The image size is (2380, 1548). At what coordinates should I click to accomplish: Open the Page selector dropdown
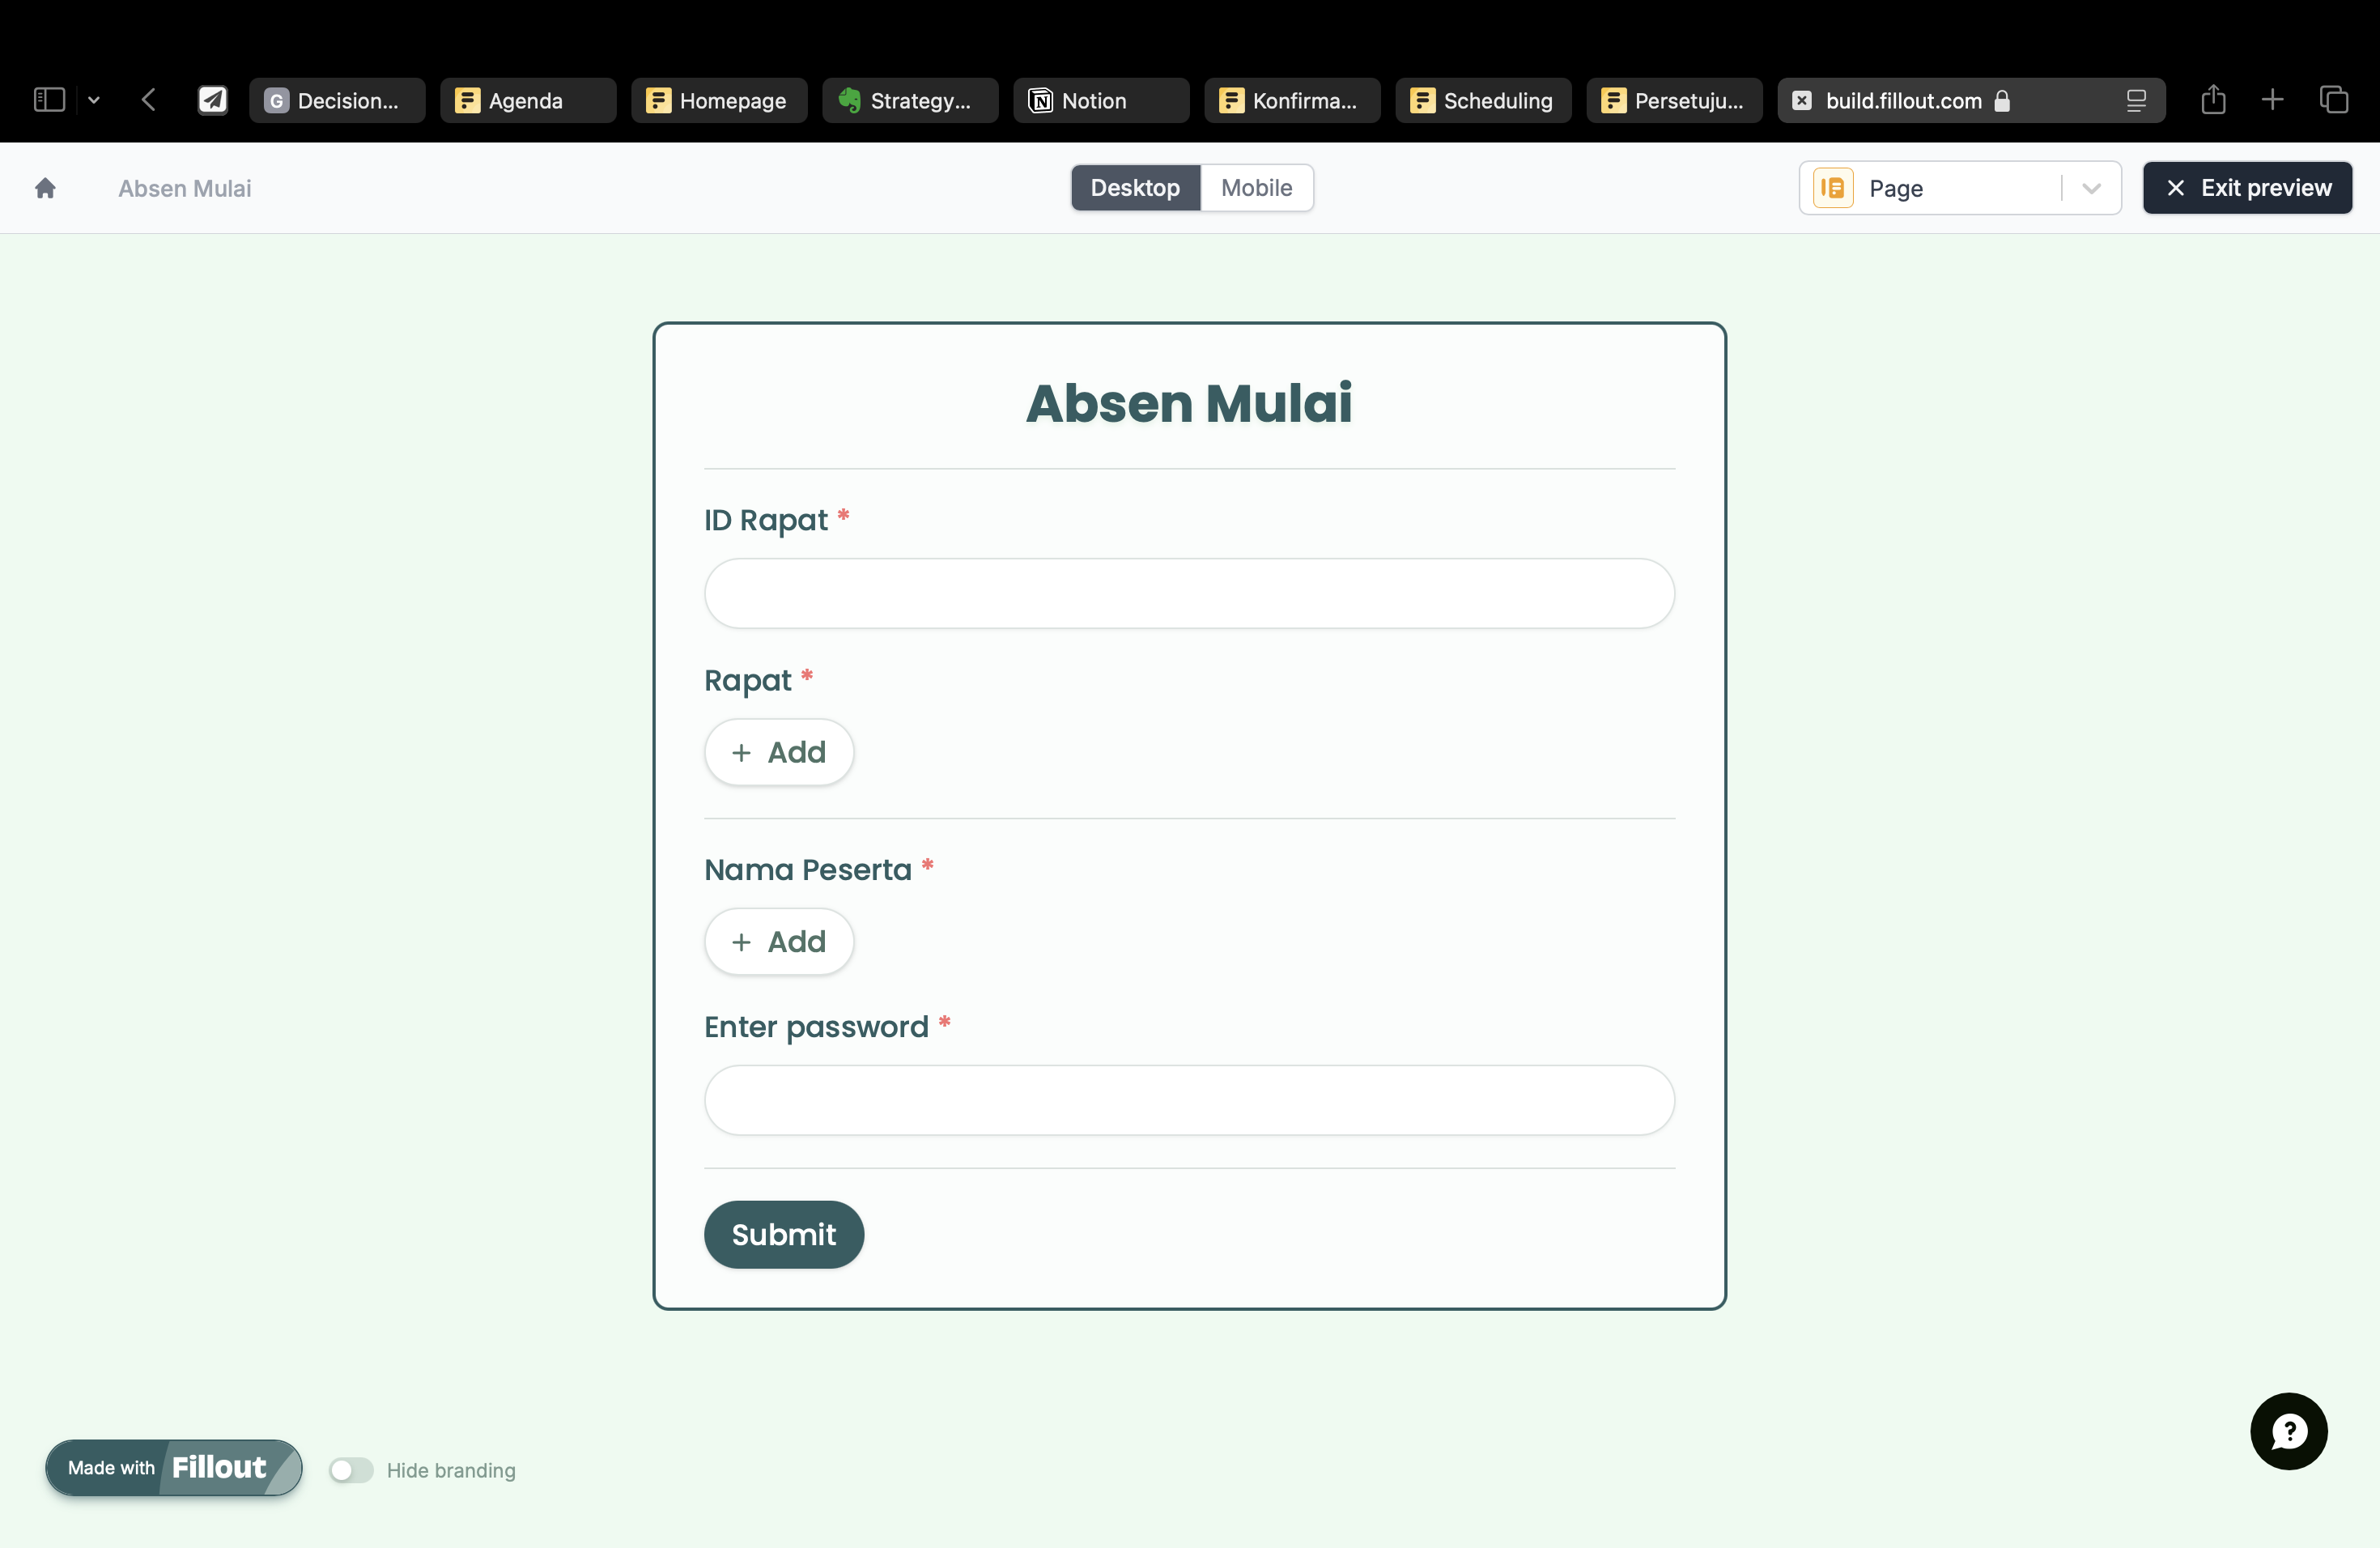pyautogui.click(x=1959, y=188)
